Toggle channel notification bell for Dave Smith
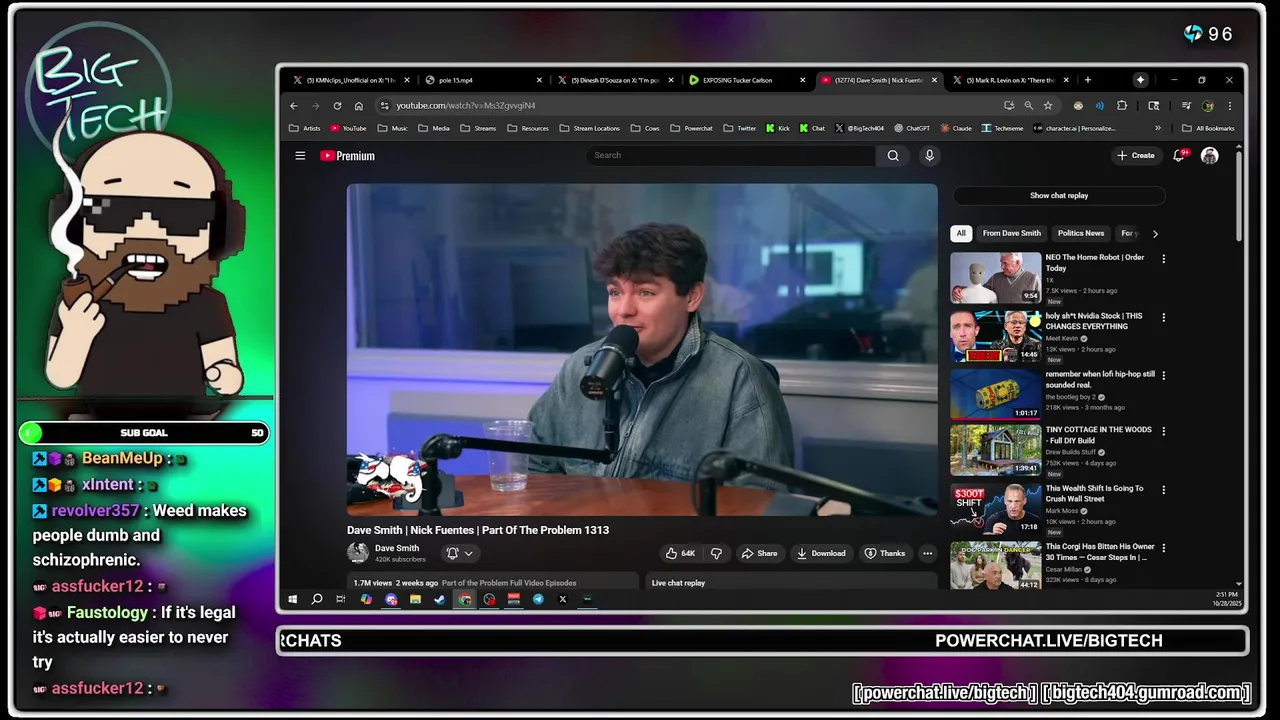This screenshot has height=720, width=1280. click(452, 553)
